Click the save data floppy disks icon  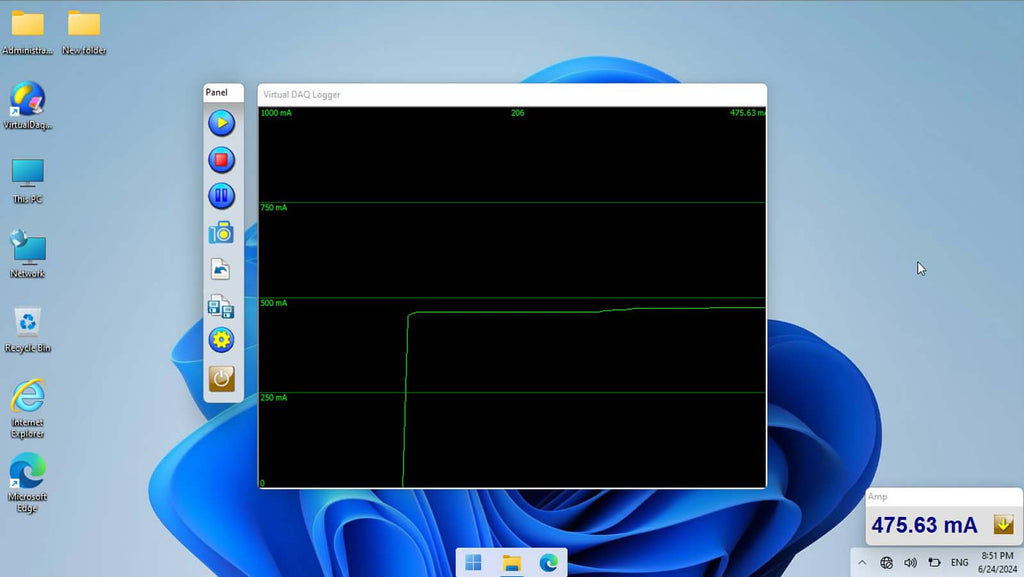point(221,306)
